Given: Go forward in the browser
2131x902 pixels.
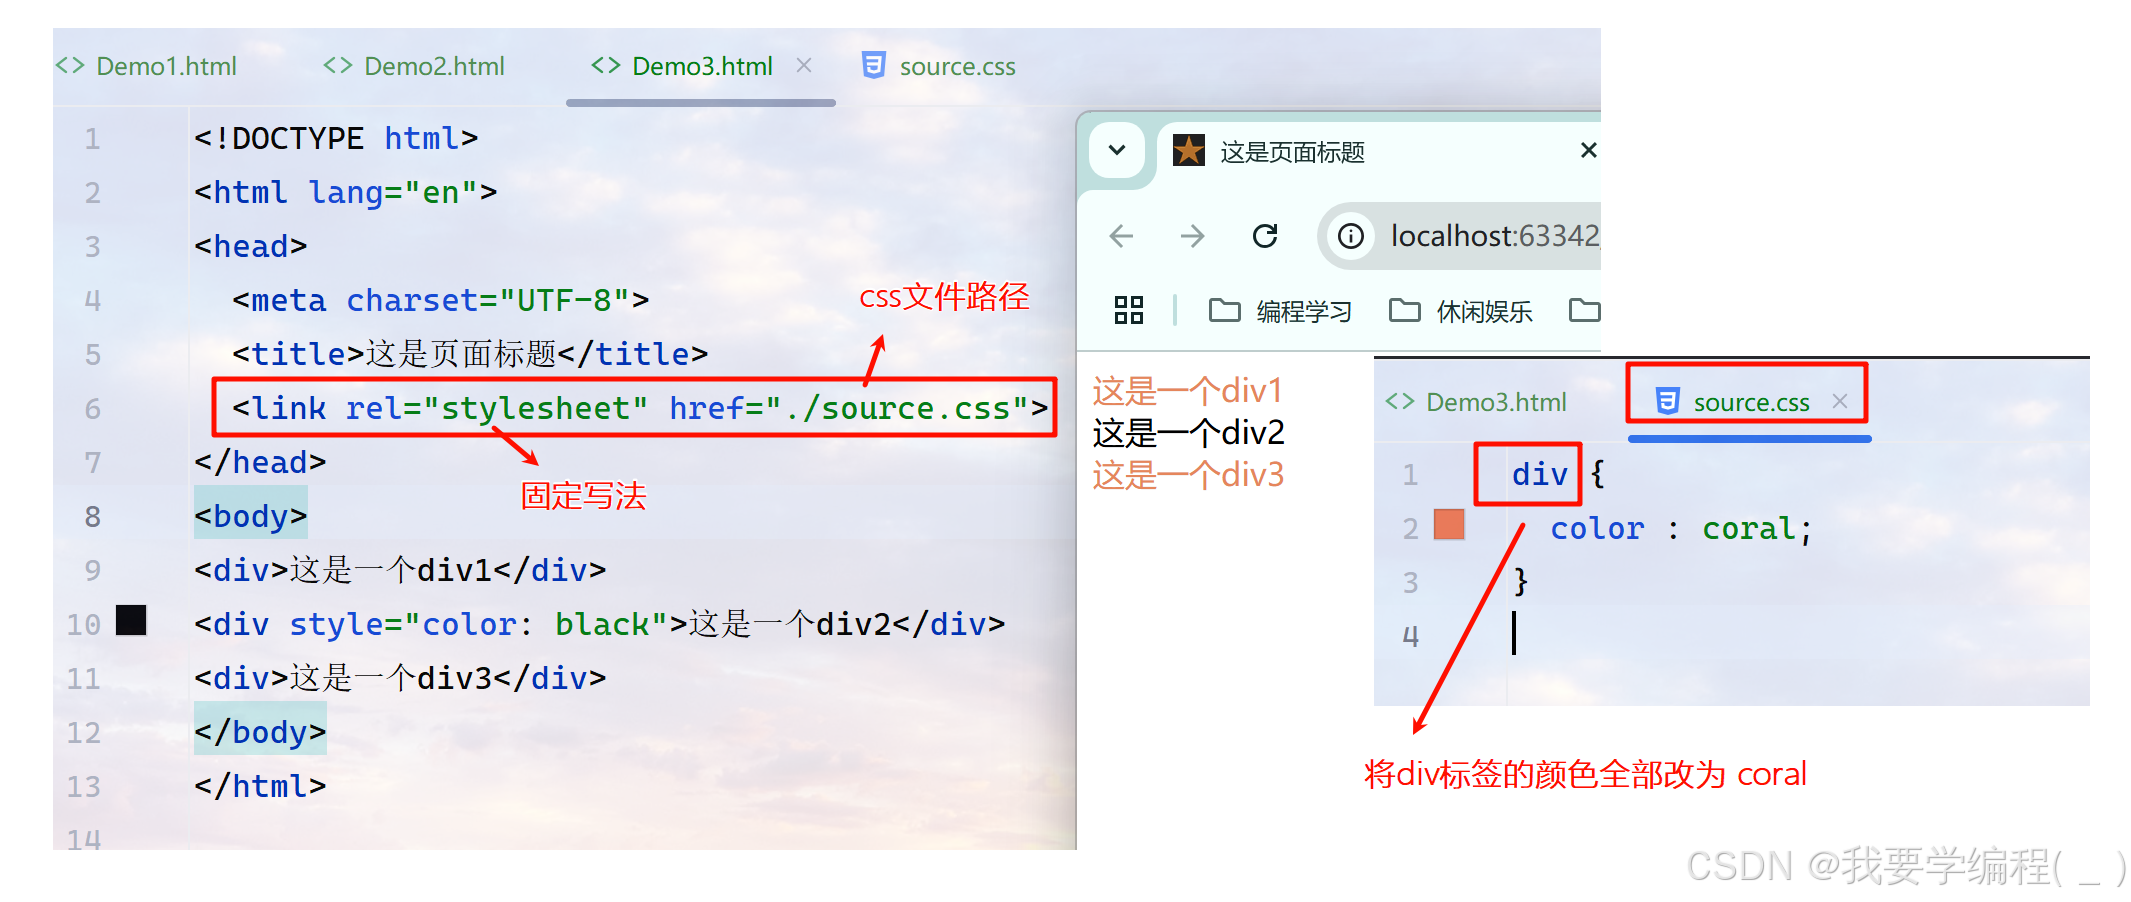Looking at the screenshot, I should click(1192, 236).
